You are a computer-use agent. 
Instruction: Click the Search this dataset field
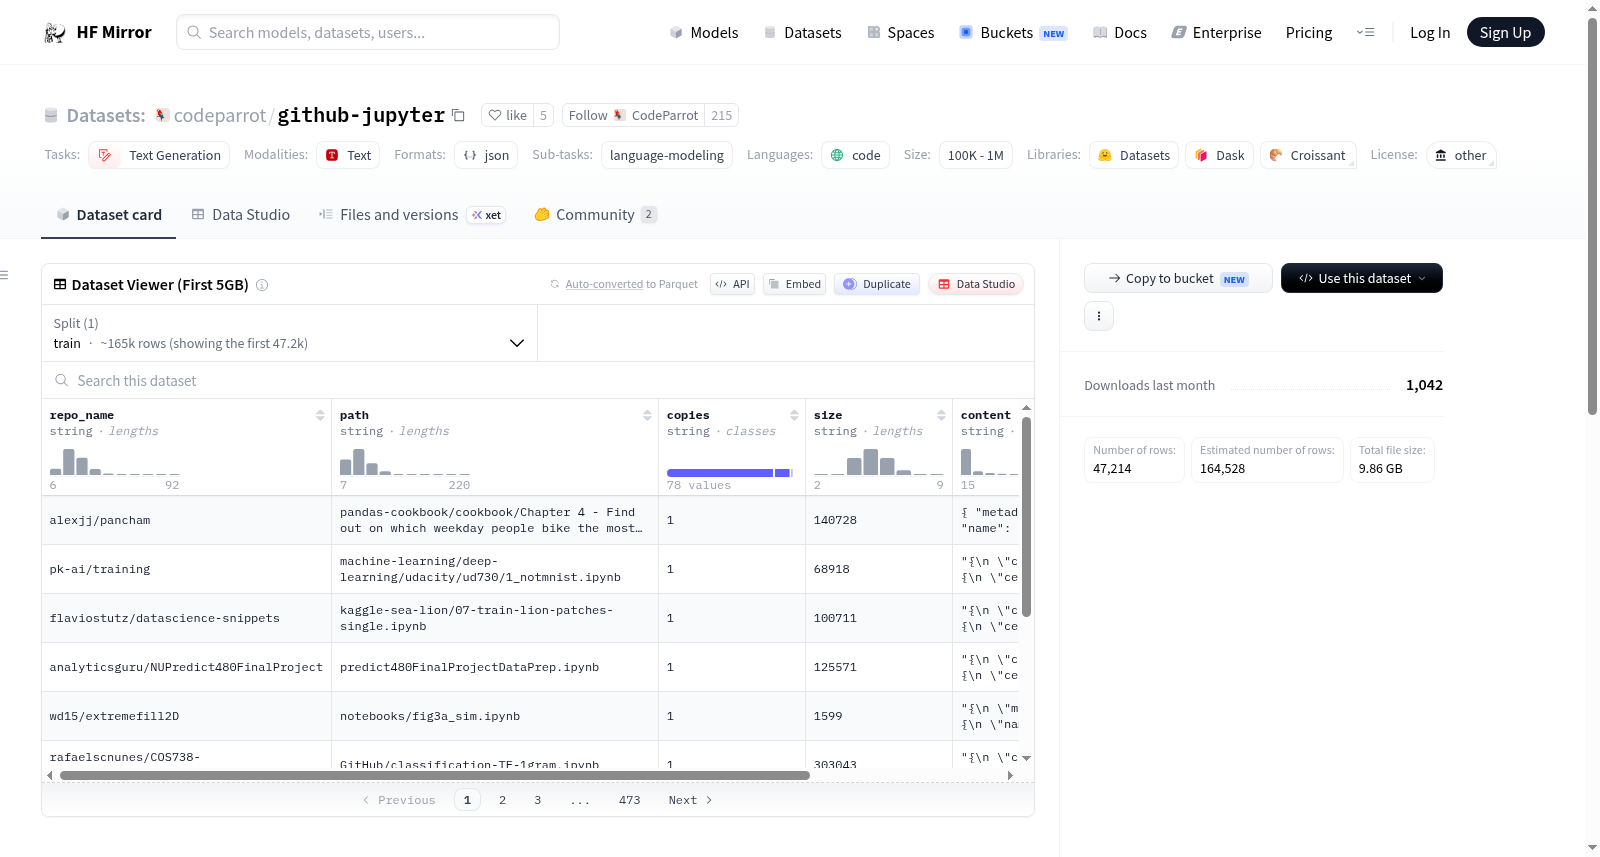(x=538, y=380)
